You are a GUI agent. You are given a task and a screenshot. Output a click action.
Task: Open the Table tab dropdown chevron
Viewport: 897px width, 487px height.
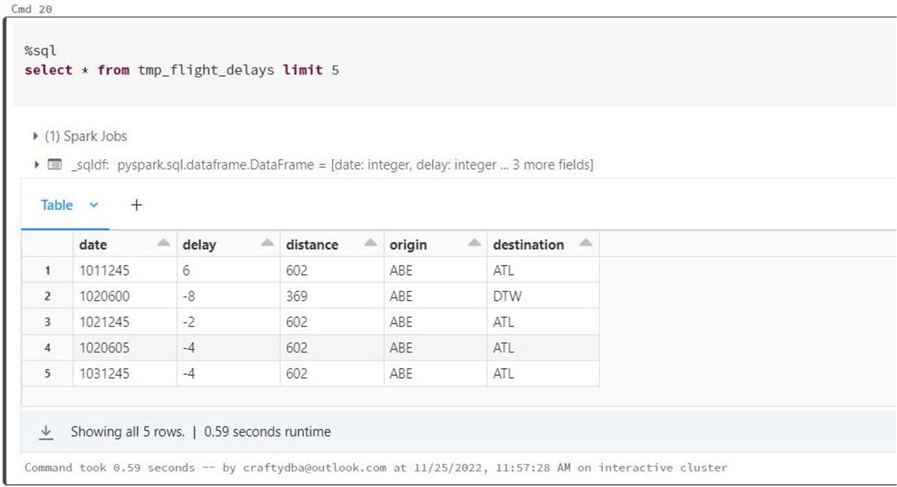click(x=94, y=205)
